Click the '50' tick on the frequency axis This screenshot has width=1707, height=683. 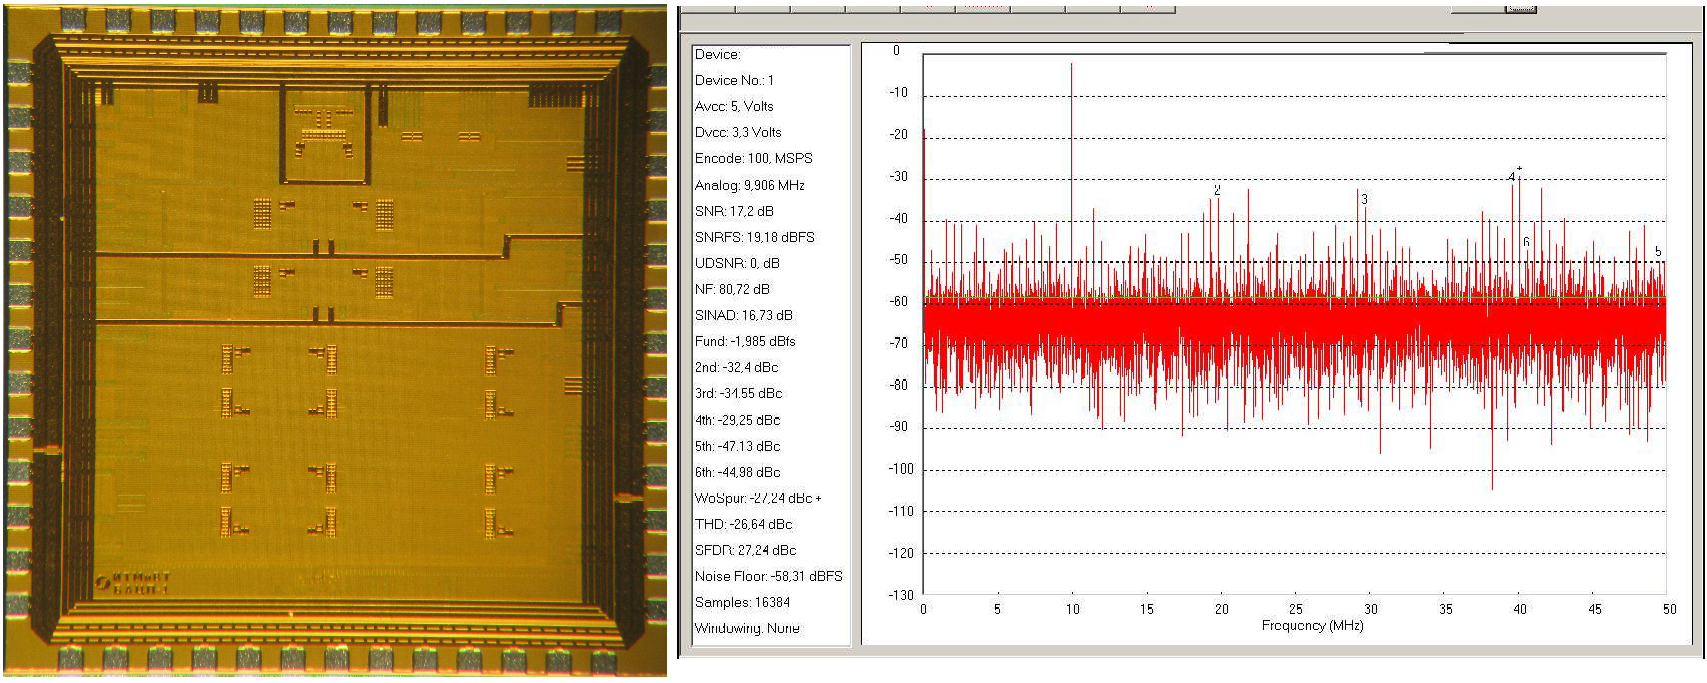click(x=1669, y=609)
